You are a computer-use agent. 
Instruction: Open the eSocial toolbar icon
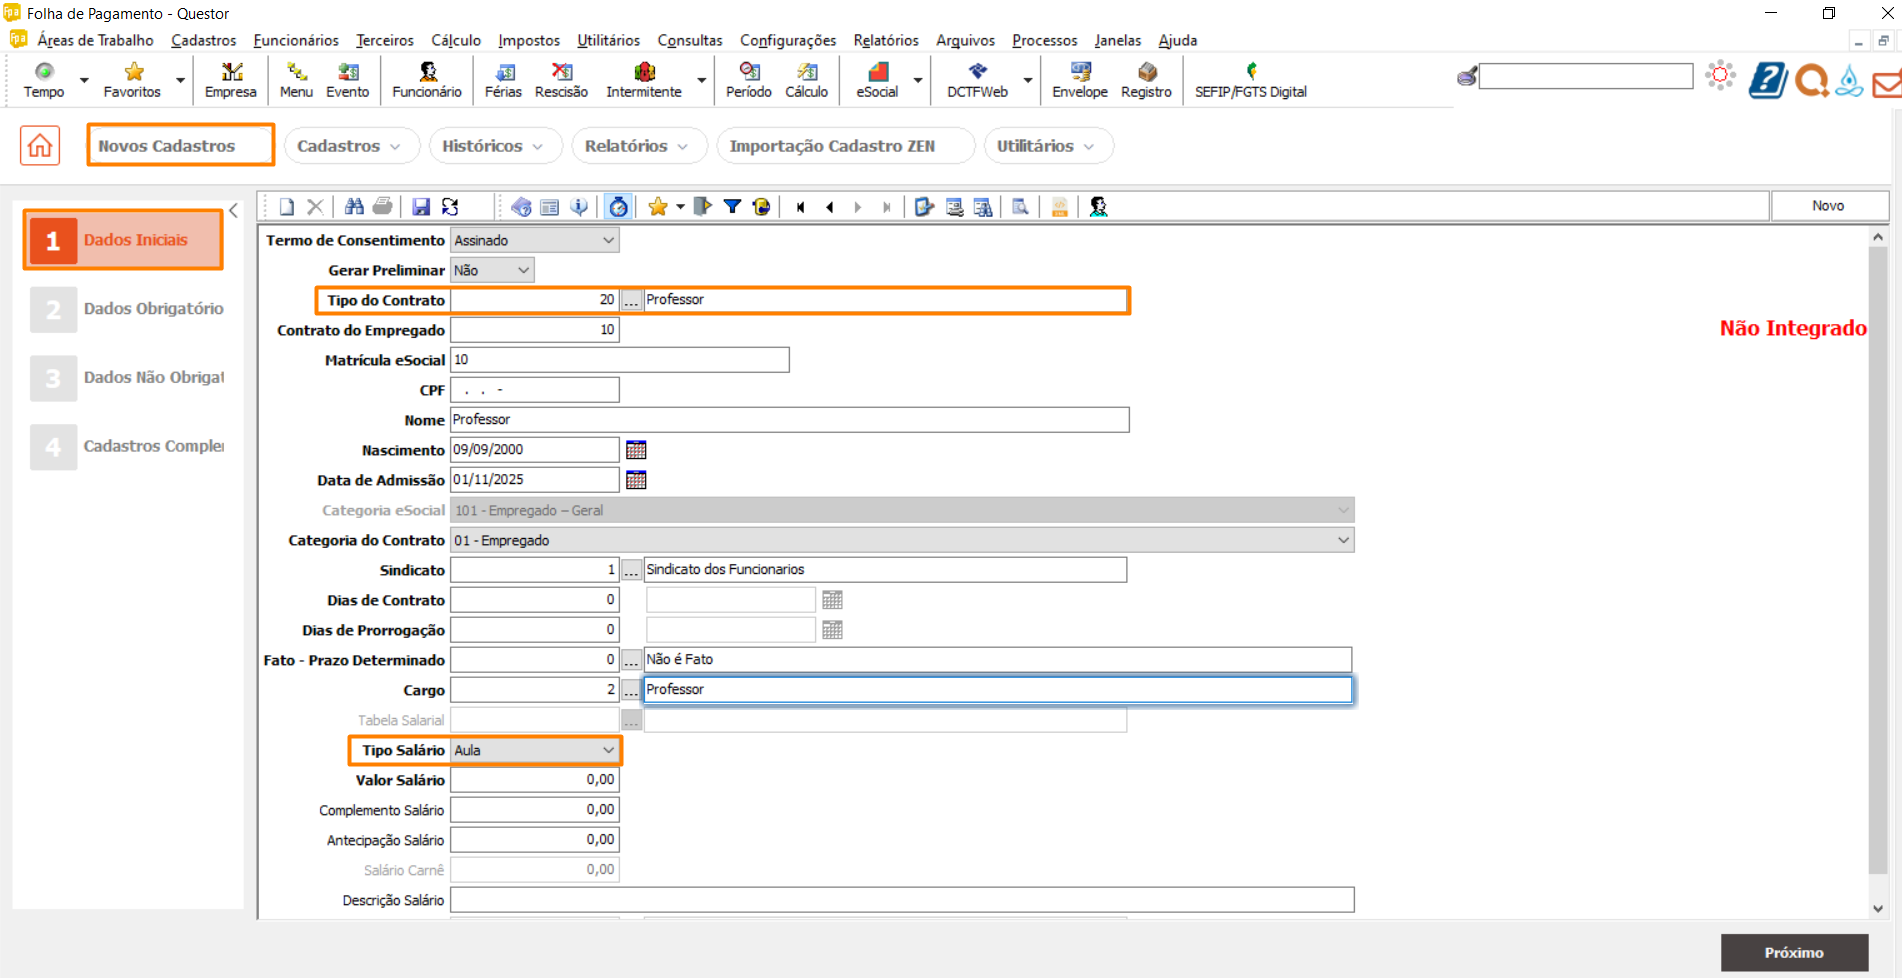tap(877, 80)
